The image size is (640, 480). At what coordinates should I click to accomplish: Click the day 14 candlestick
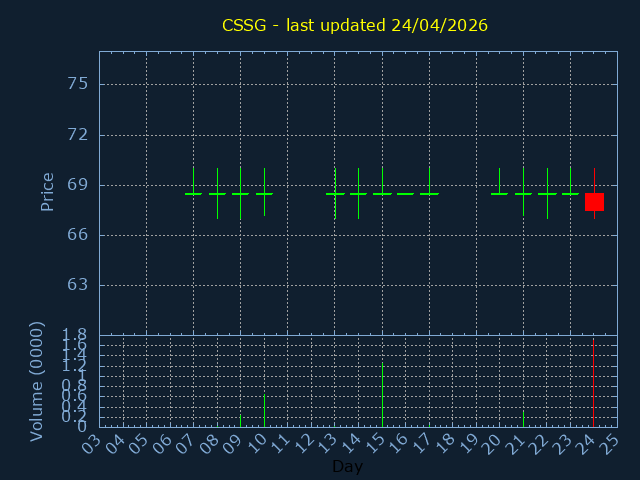[x=358, y=193]
